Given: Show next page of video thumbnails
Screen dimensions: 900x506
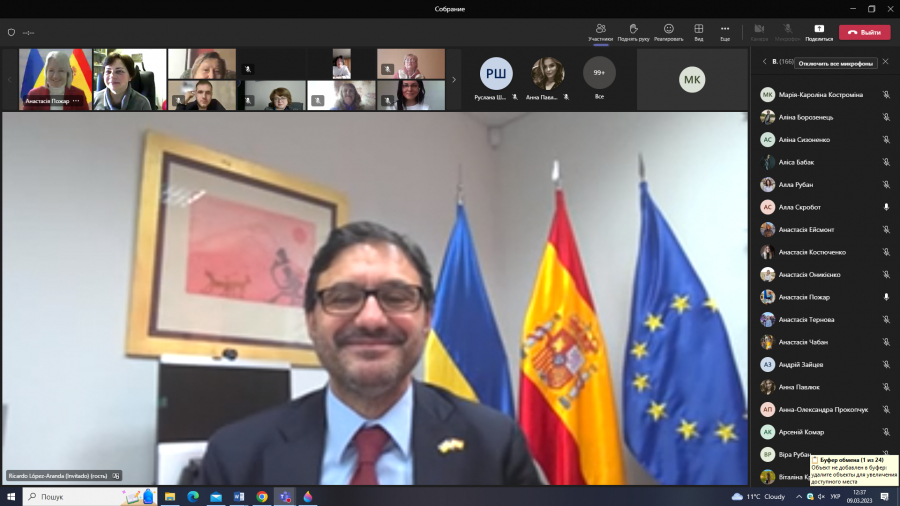Looking at the screenshot, I should (453, 80).
